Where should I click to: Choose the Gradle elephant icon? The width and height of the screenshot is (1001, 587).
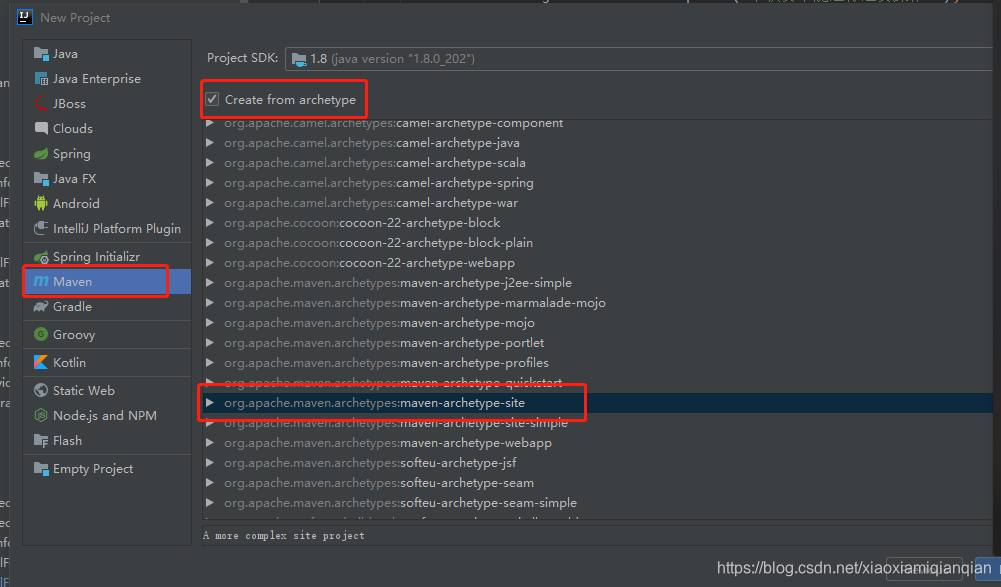[x=41, y=307]
